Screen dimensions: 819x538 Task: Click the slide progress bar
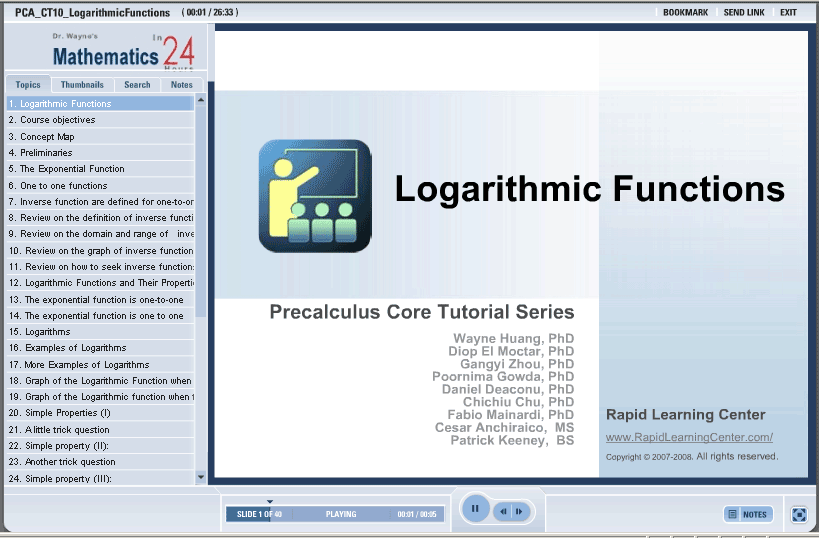pos(335,514)
